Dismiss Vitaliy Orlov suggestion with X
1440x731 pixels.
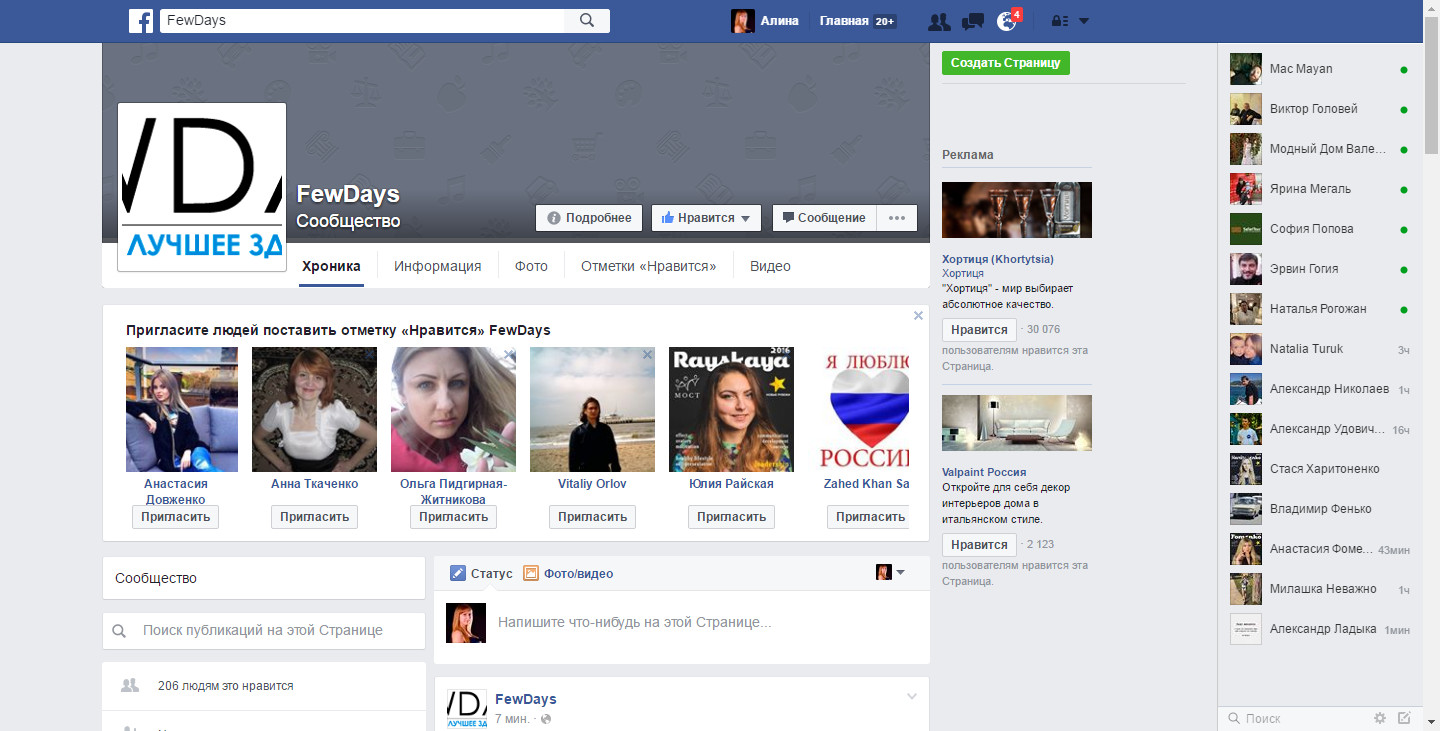pos(647,355)
